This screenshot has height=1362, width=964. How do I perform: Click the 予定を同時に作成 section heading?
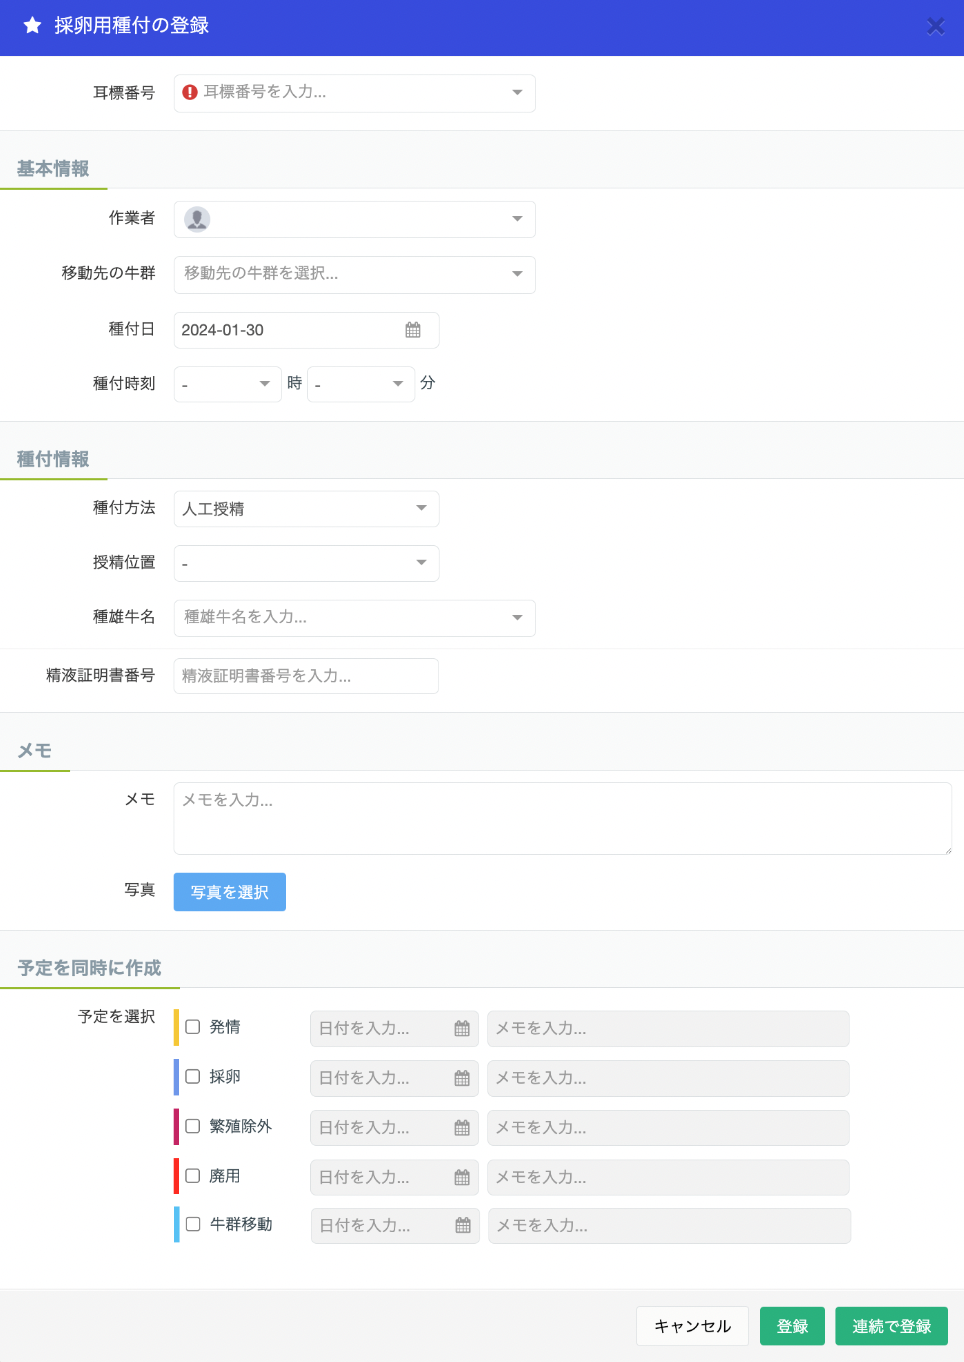tap(89, 968)
